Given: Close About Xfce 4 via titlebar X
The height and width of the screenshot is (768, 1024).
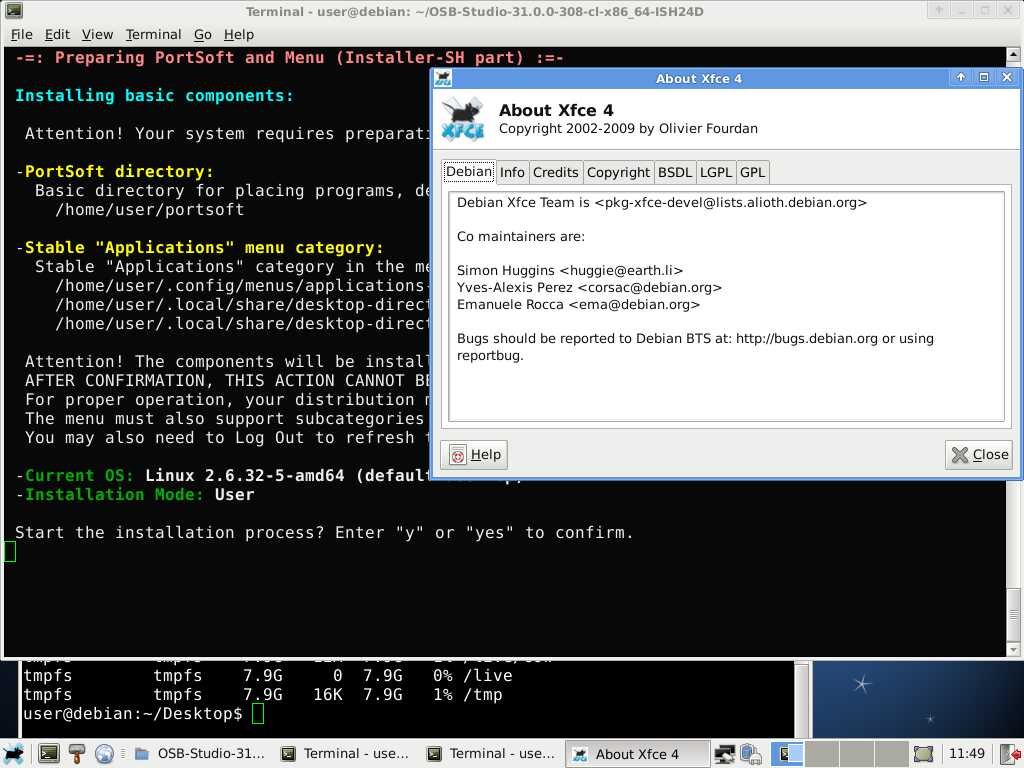Looking at the screenshot, I should [1007, 78].
